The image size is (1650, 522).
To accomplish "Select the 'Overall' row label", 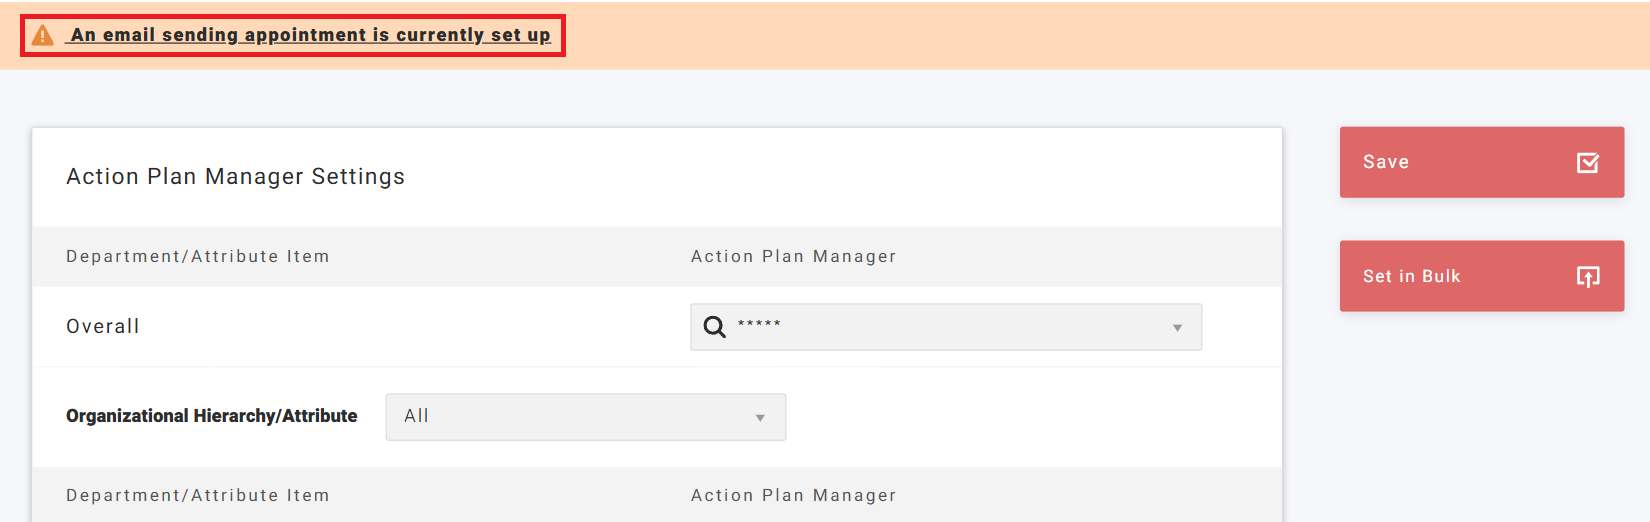I will 103,327.
